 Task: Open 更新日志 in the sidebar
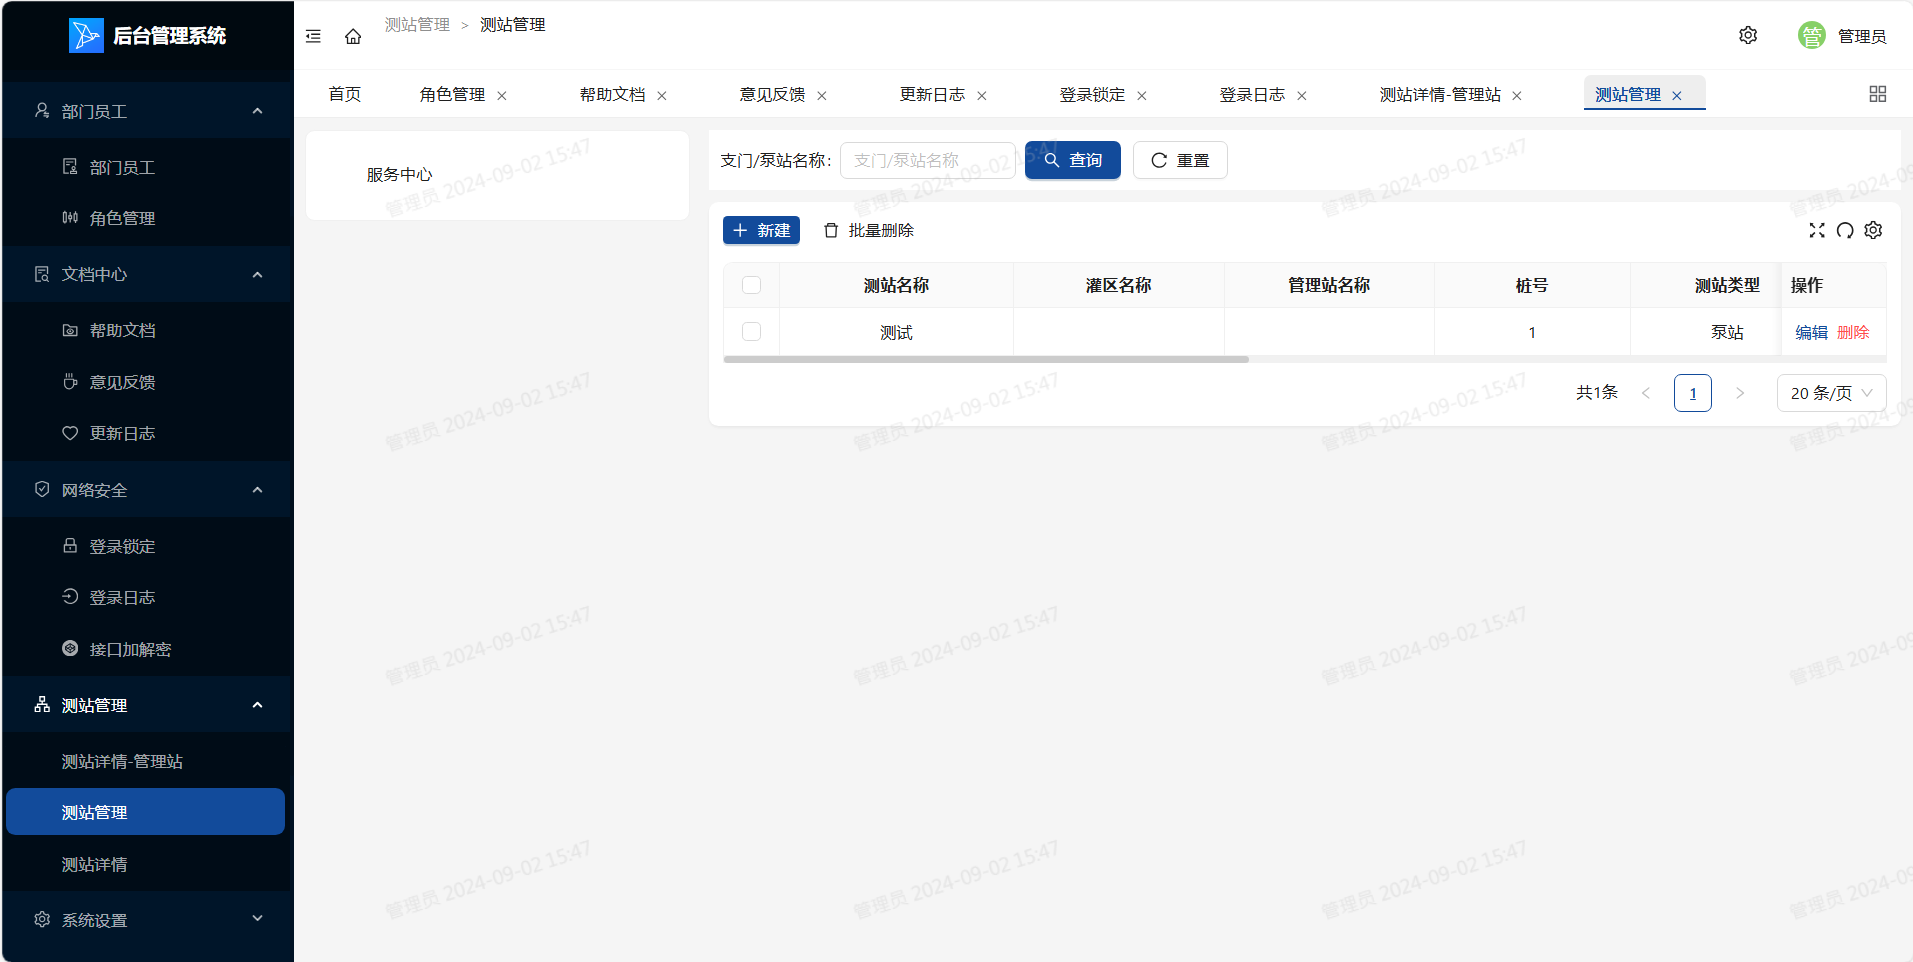click(x=146, y=433)
